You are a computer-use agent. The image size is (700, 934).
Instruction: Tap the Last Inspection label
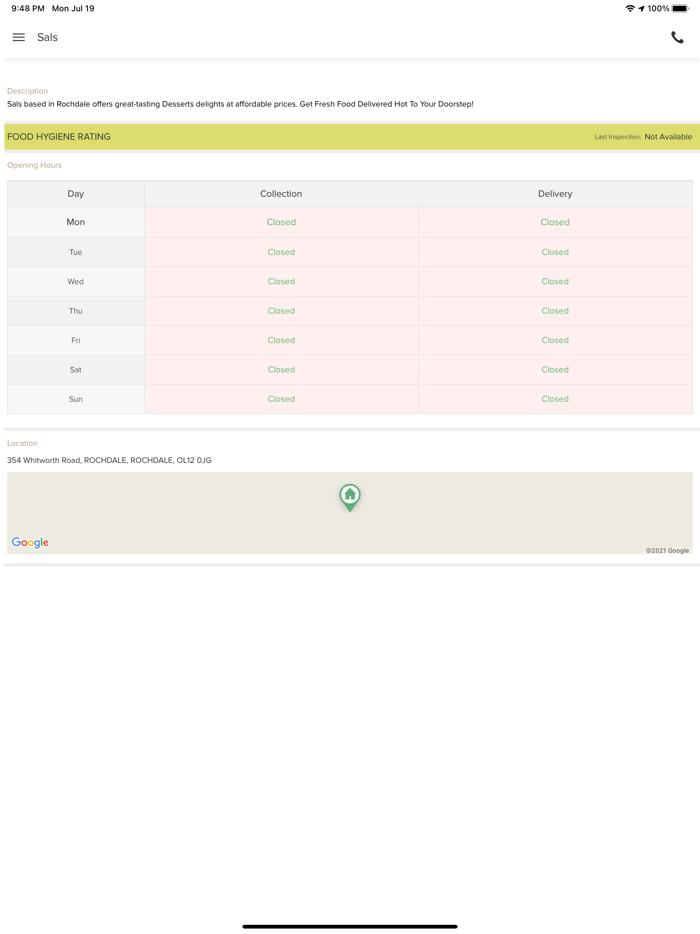coord(617,136)
